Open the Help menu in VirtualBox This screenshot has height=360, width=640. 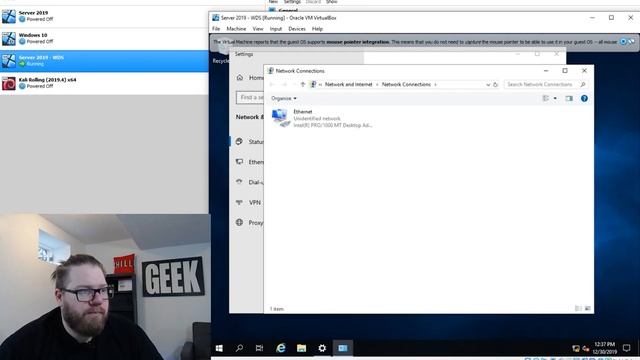[317, 29]
